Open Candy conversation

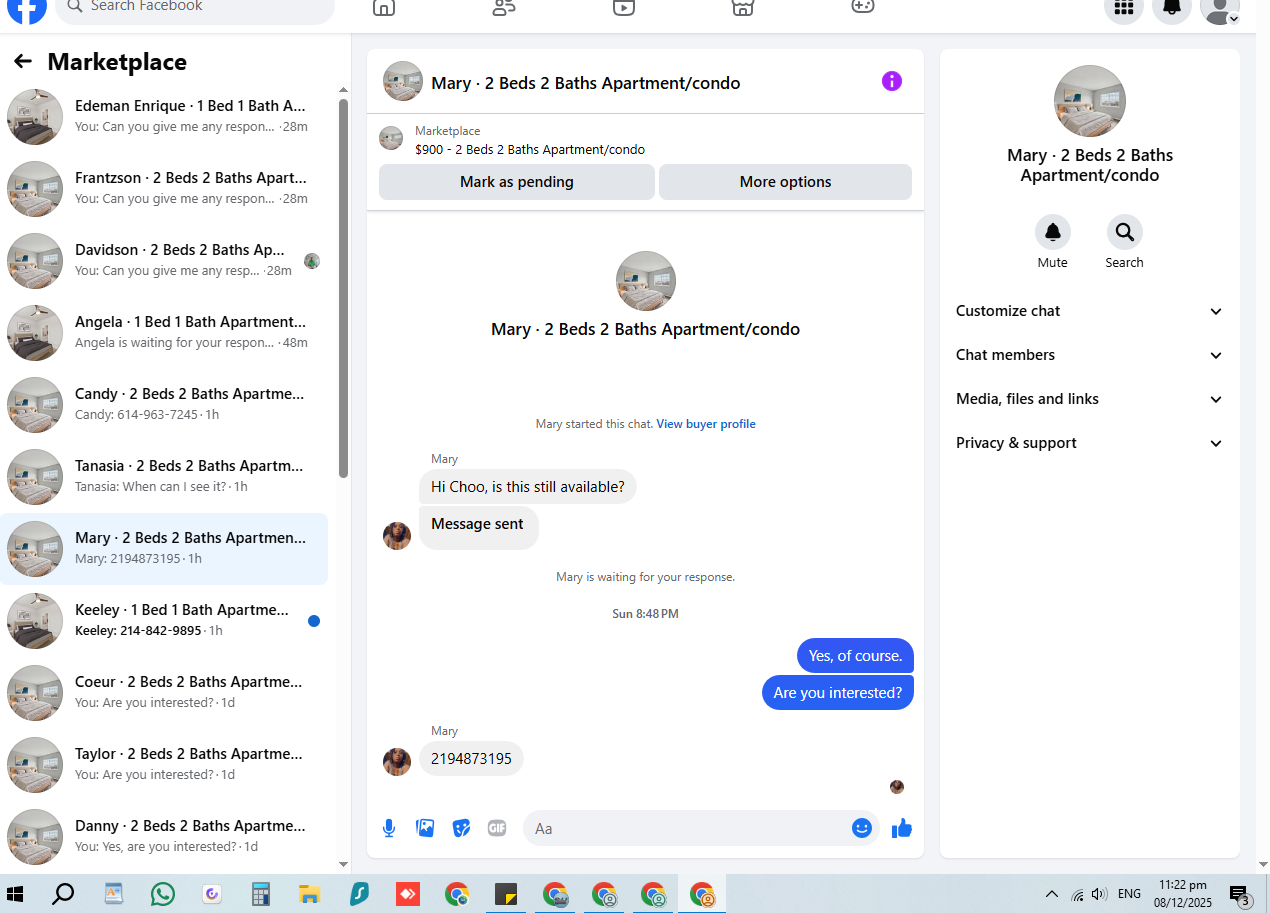pyautogui.click(x=164, y=405)
